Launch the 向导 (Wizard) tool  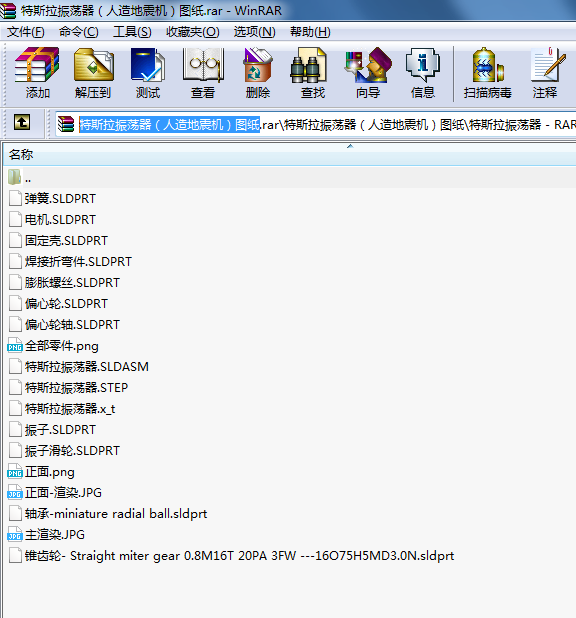[x=368, y=65]
